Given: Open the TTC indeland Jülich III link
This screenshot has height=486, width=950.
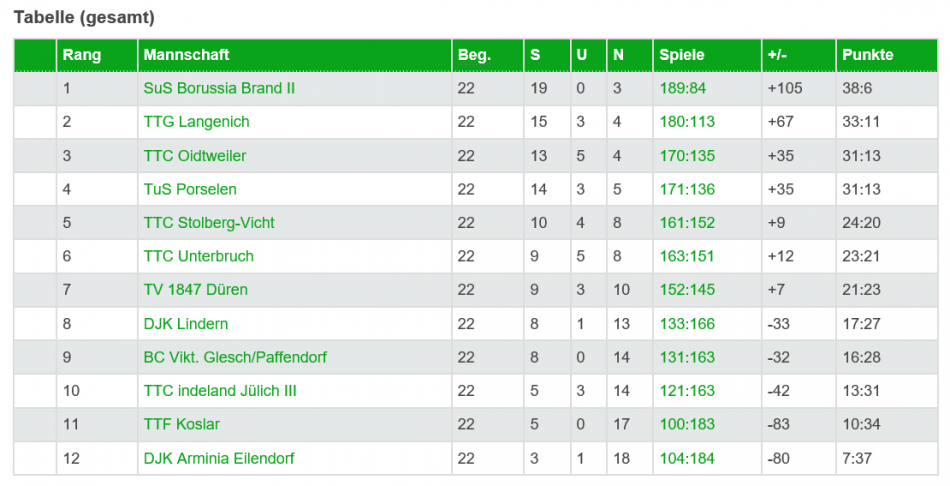Looking at the screenshot, I should [x=220, y=391].
